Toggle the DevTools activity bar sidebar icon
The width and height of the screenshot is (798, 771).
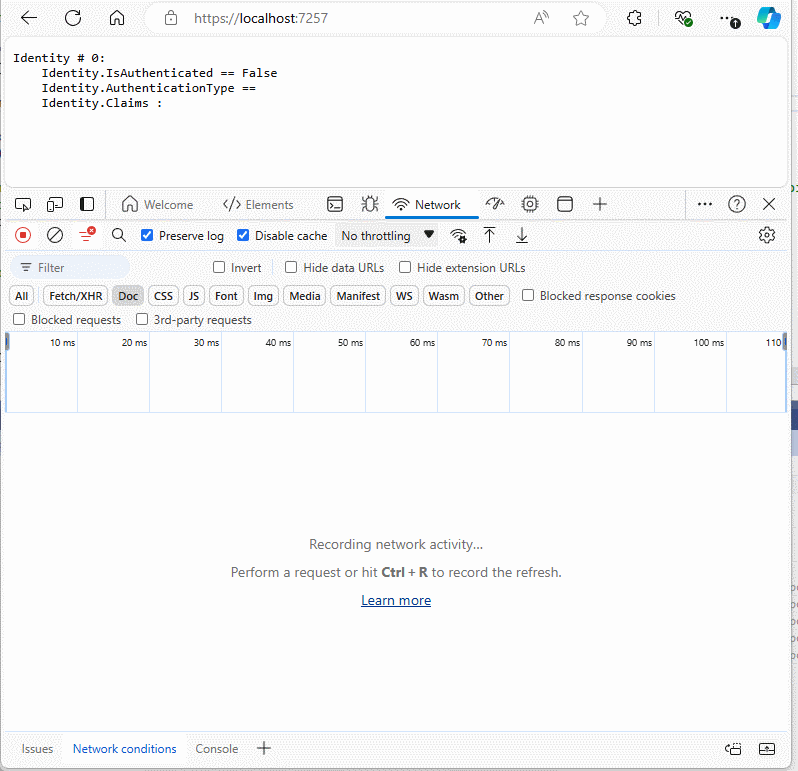click(x=87, y=205)
